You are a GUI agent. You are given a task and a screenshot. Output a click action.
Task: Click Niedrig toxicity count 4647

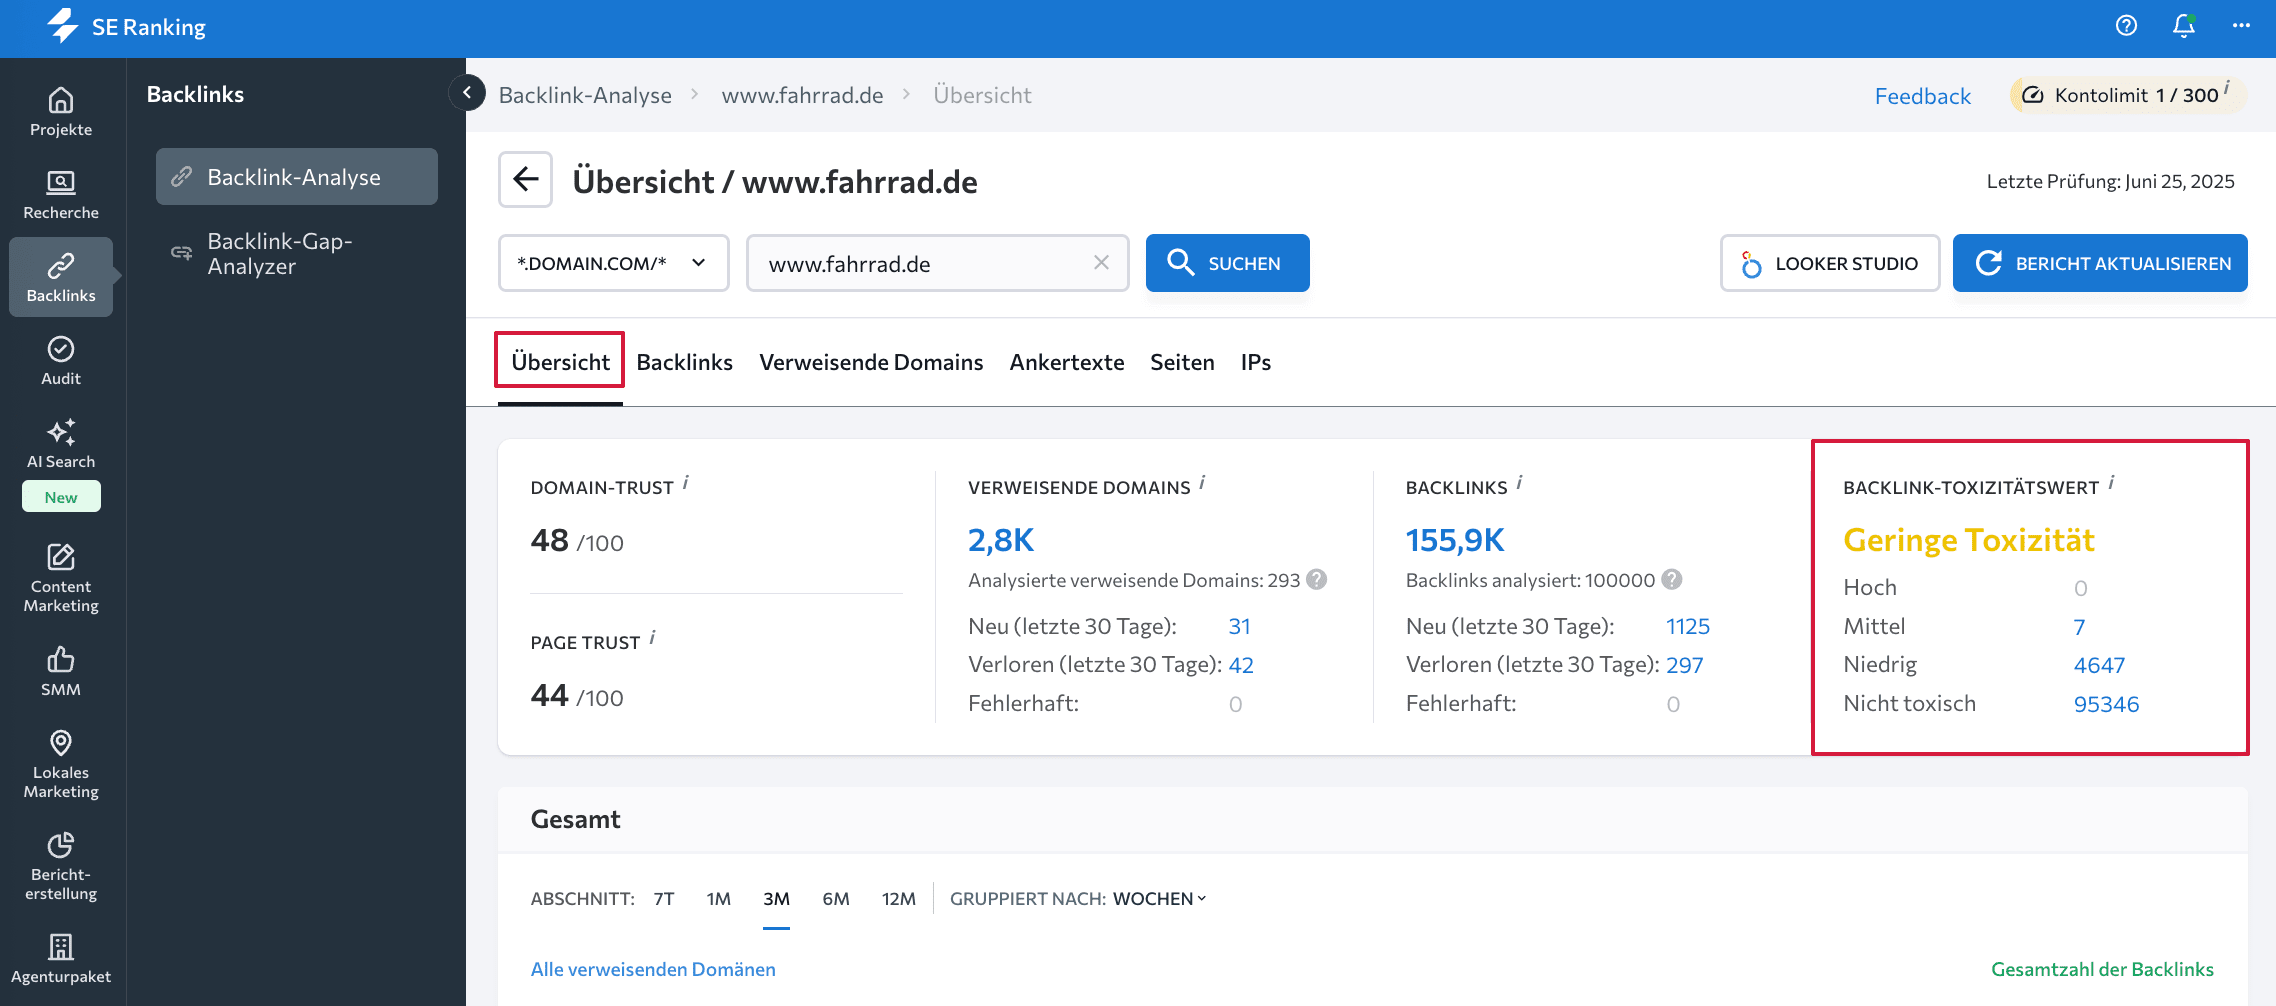pos(2099,665)
